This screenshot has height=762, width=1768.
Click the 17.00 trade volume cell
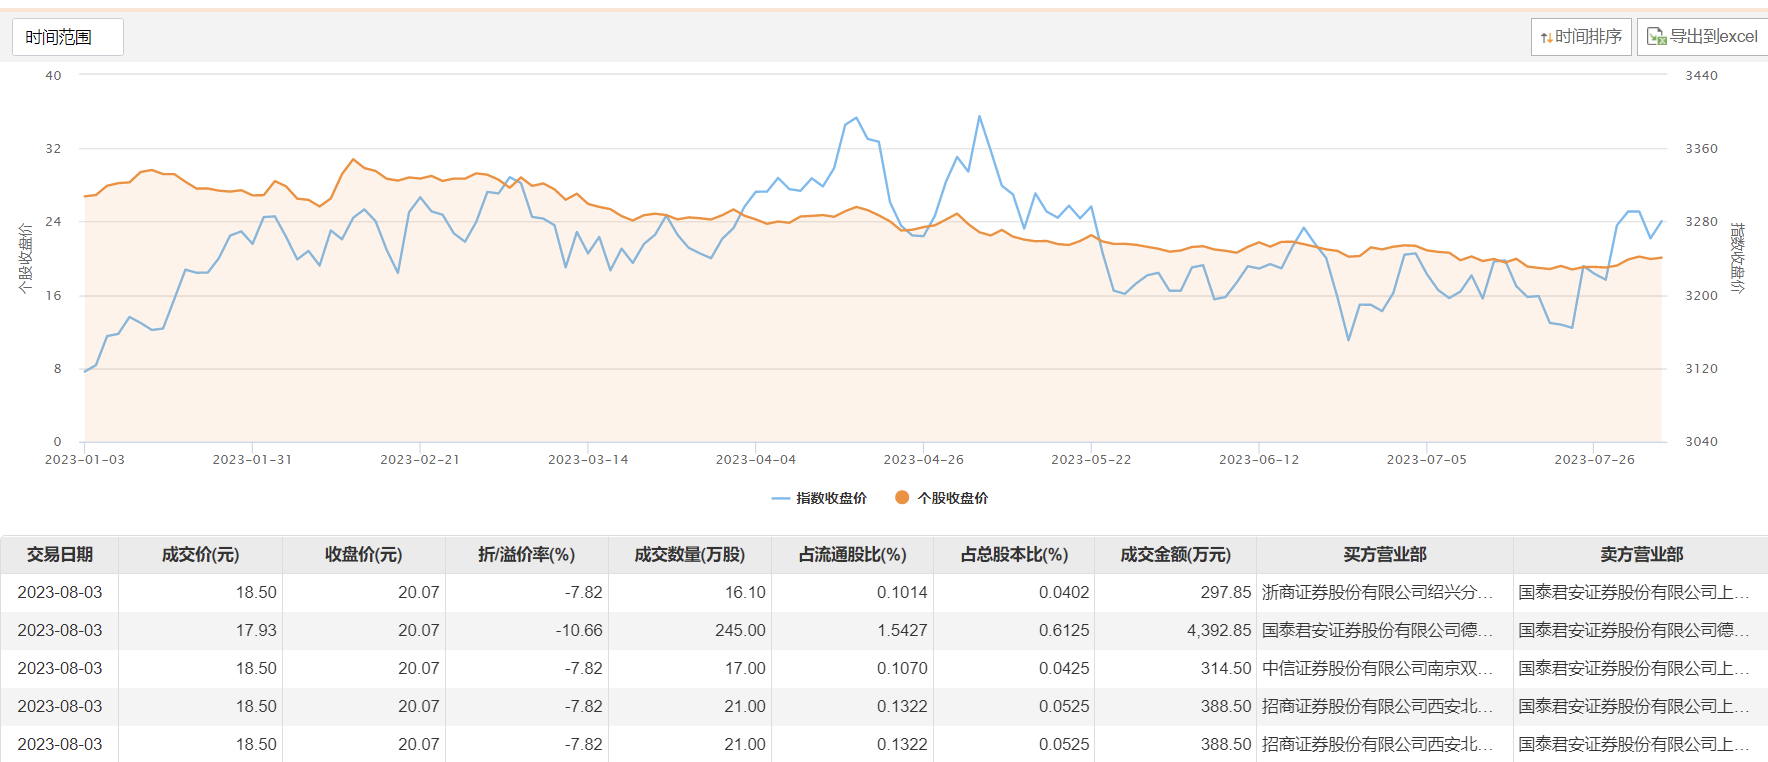690,668
